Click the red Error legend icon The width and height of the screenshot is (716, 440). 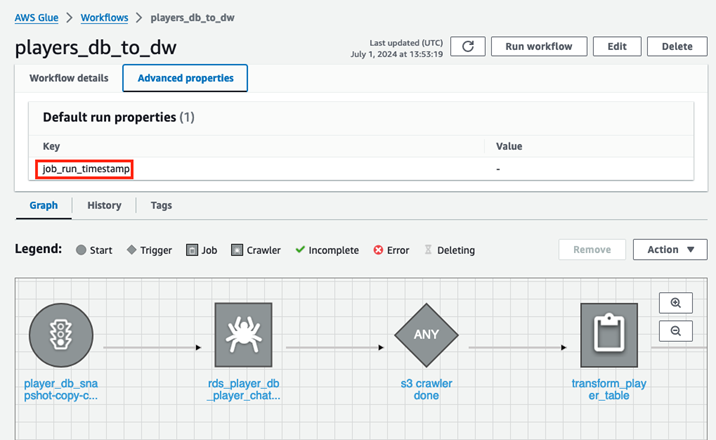point(378,250)
